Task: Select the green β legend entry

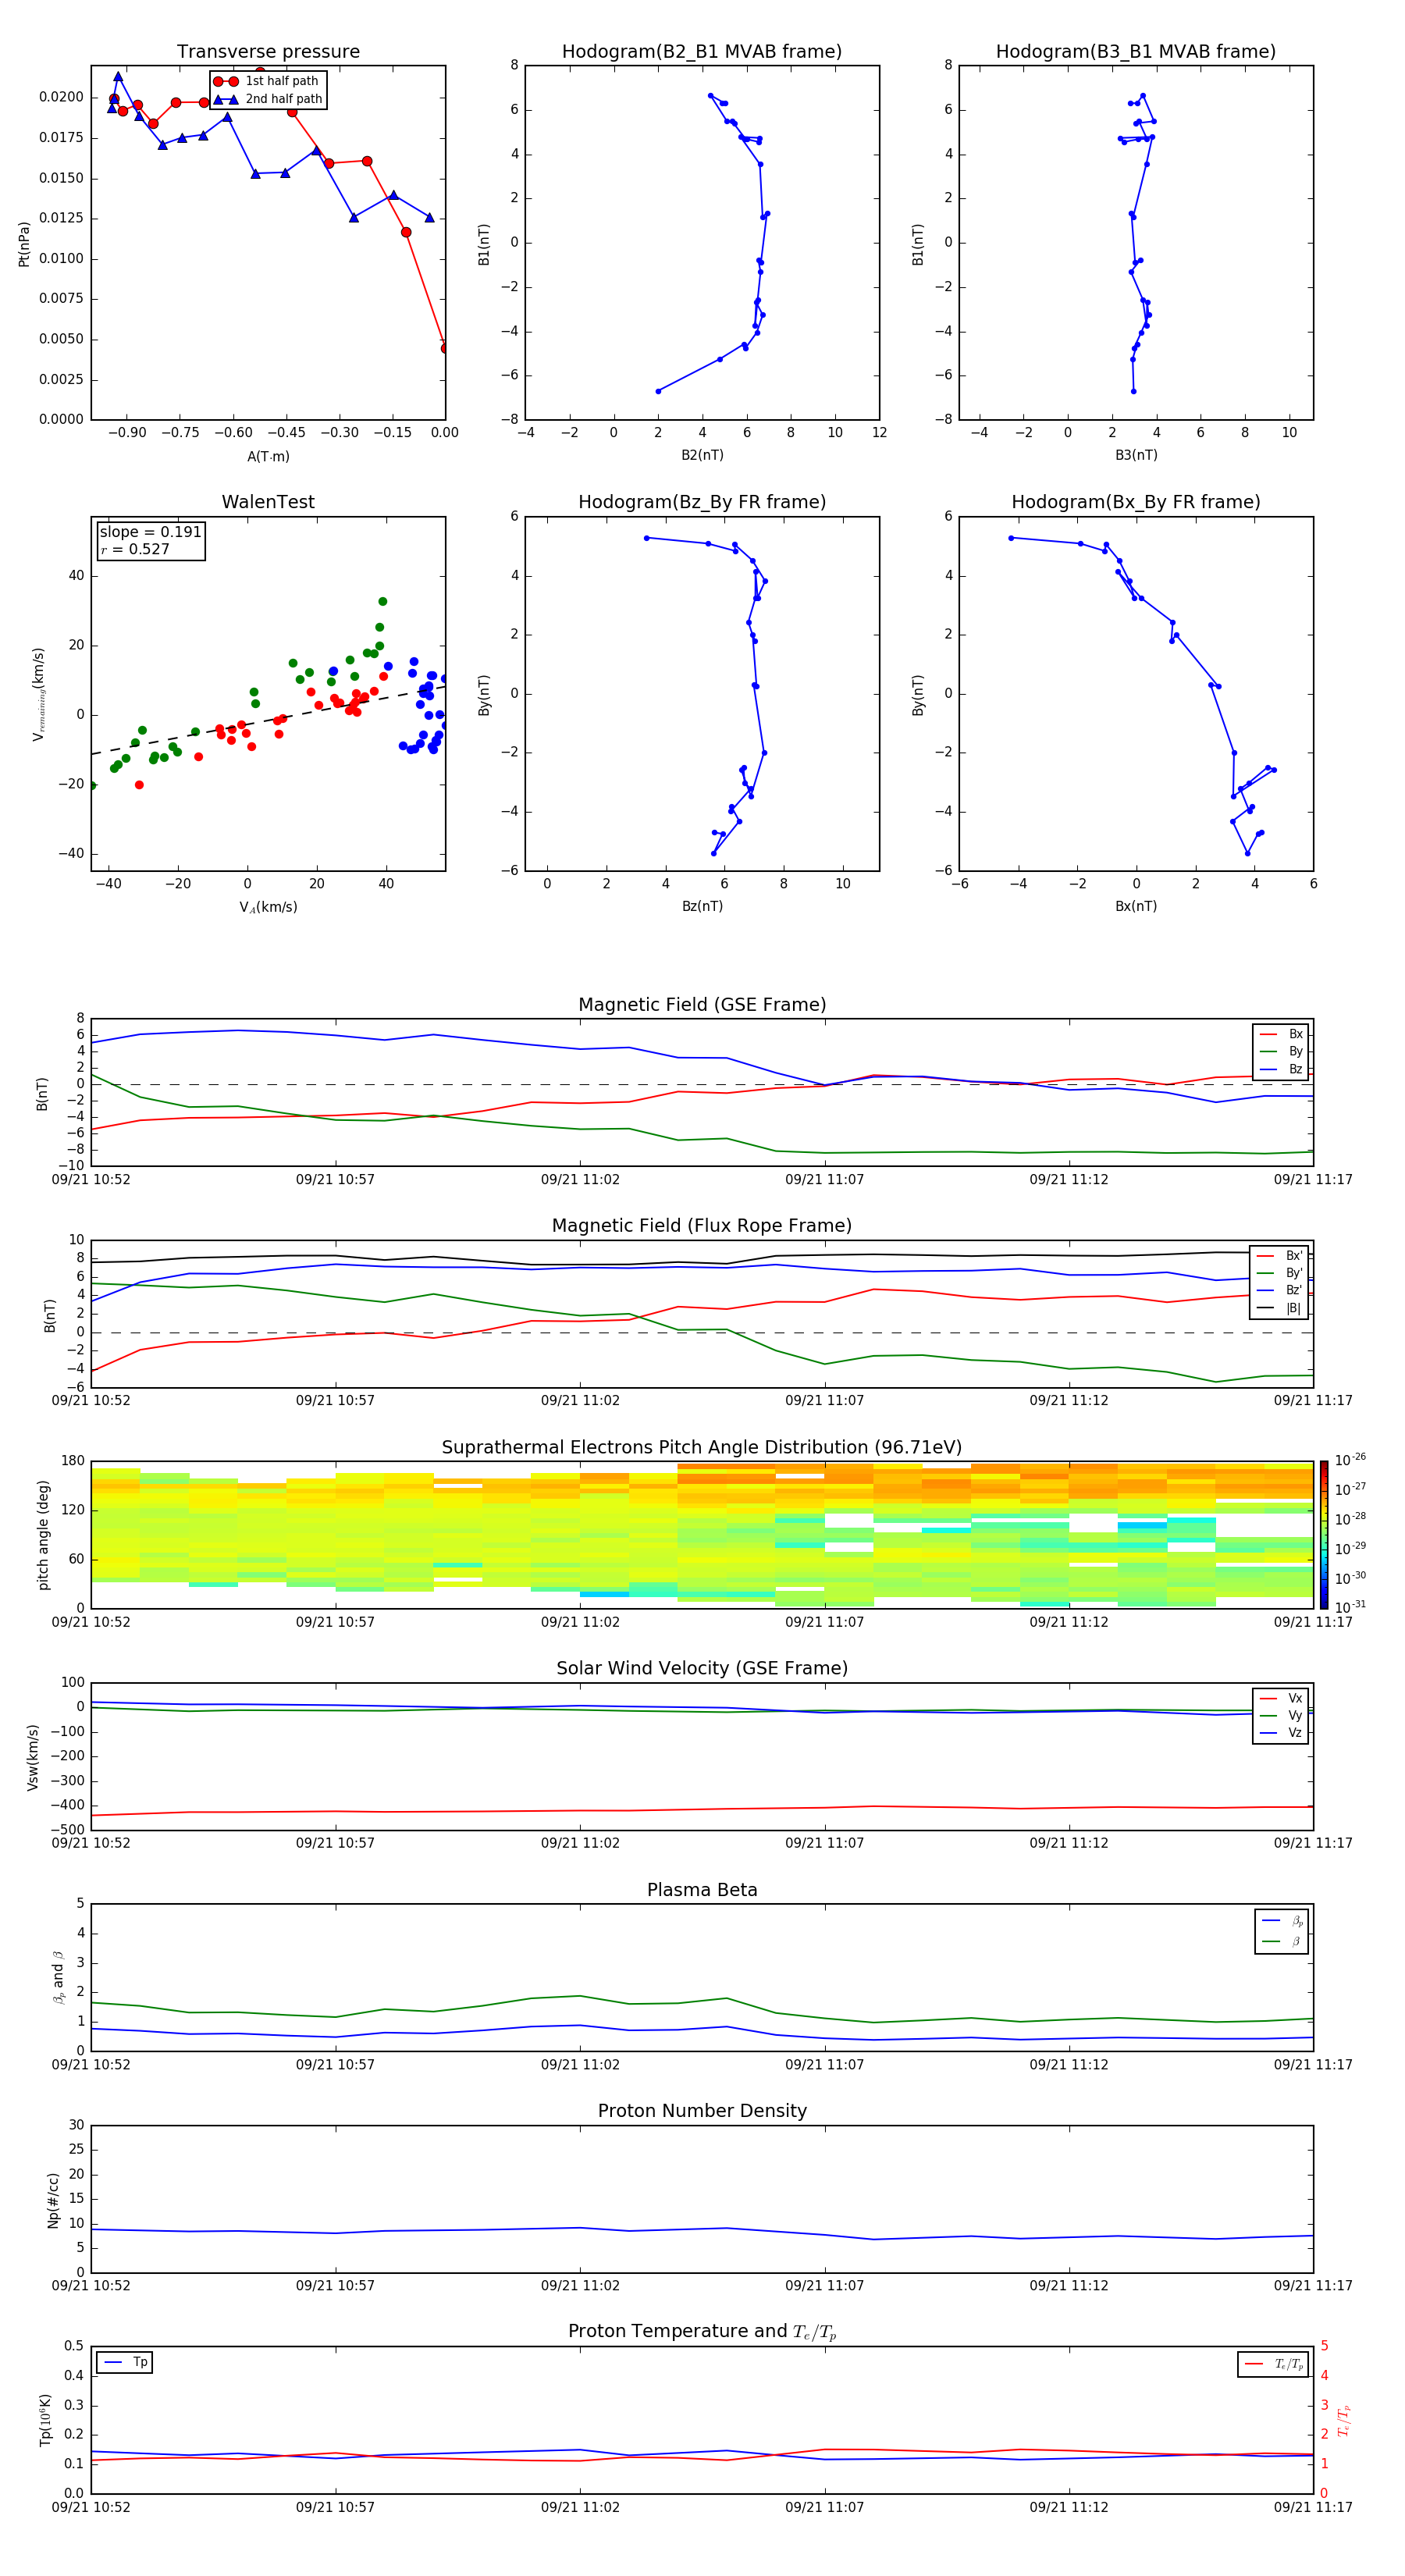Action: [x=1282, y=1942]
